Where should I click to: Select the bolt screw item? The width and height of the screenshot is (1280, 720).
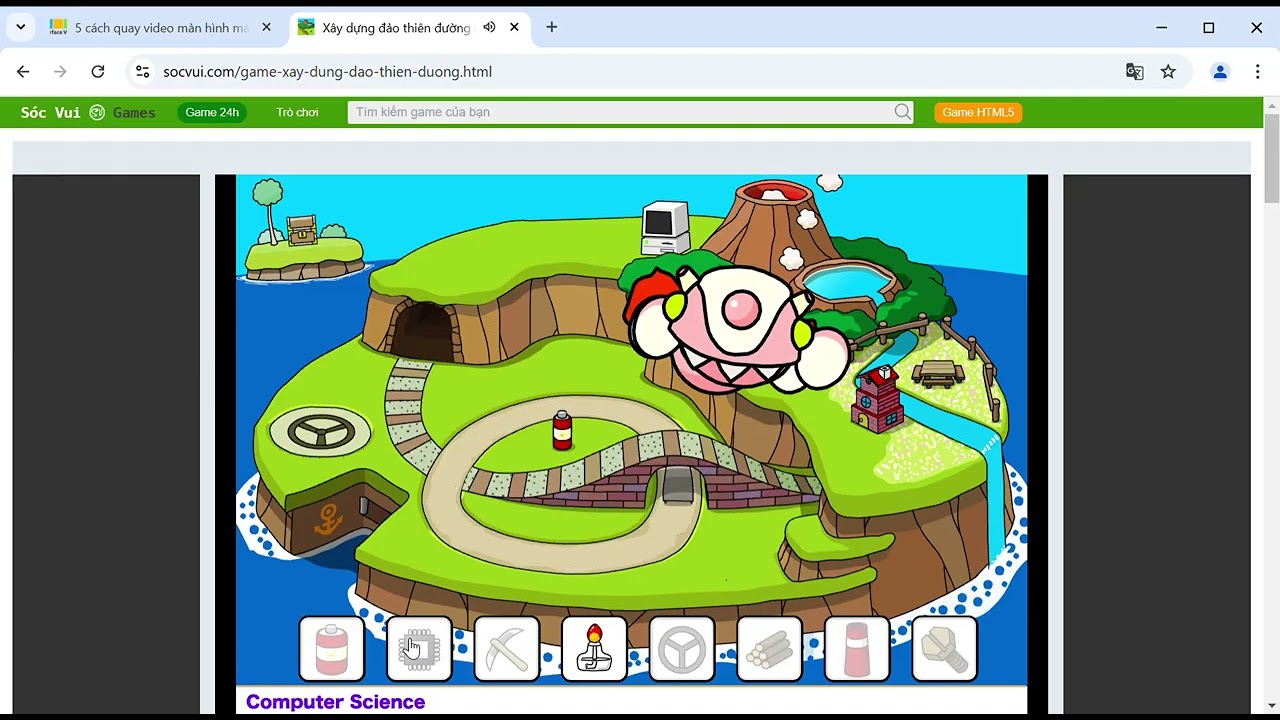pyautogui.click(x=944, y=649)
